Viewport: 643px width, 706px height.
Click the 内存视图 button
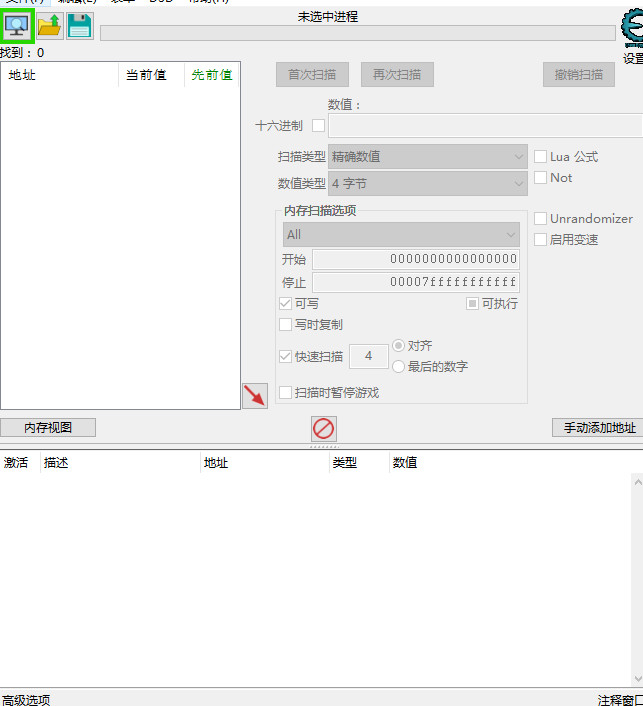tap(48, 428)
